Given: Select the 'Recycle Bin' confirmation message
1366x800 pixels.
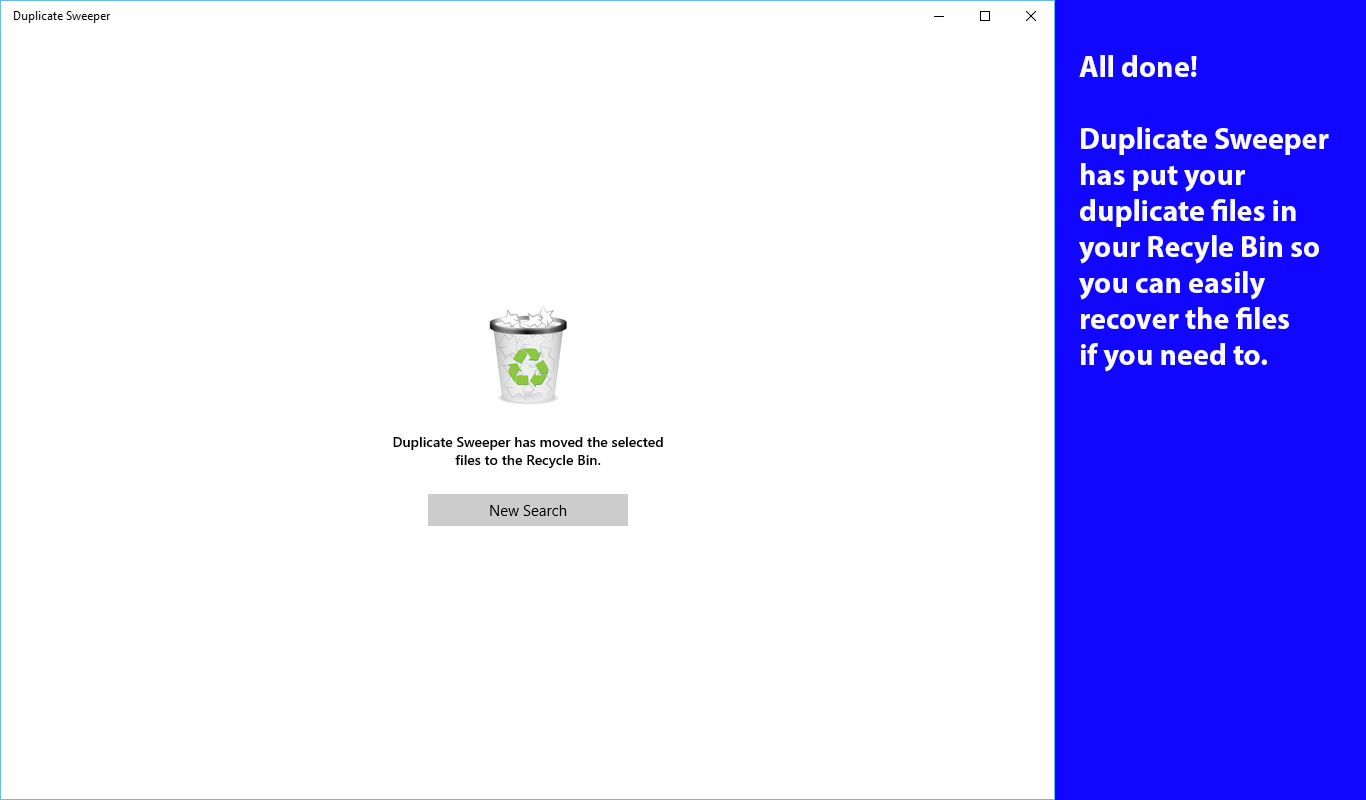Looking at the screenshot, I should [x=527, y=451].
